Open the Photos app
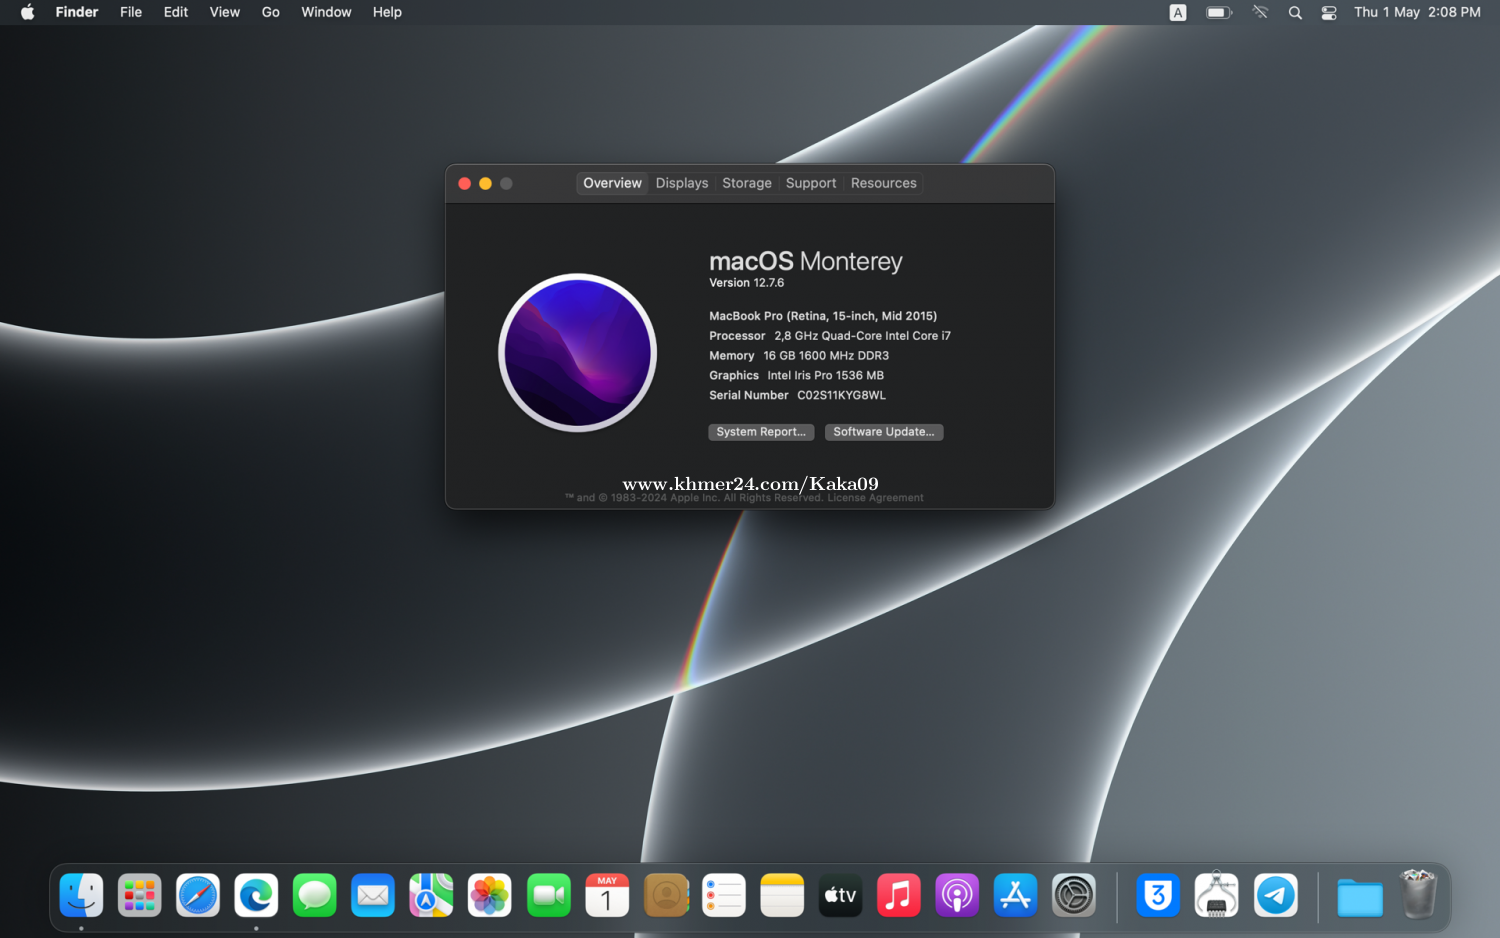Image resolution: width=1500 pixels, height=938 pixels. coord(490,896)
